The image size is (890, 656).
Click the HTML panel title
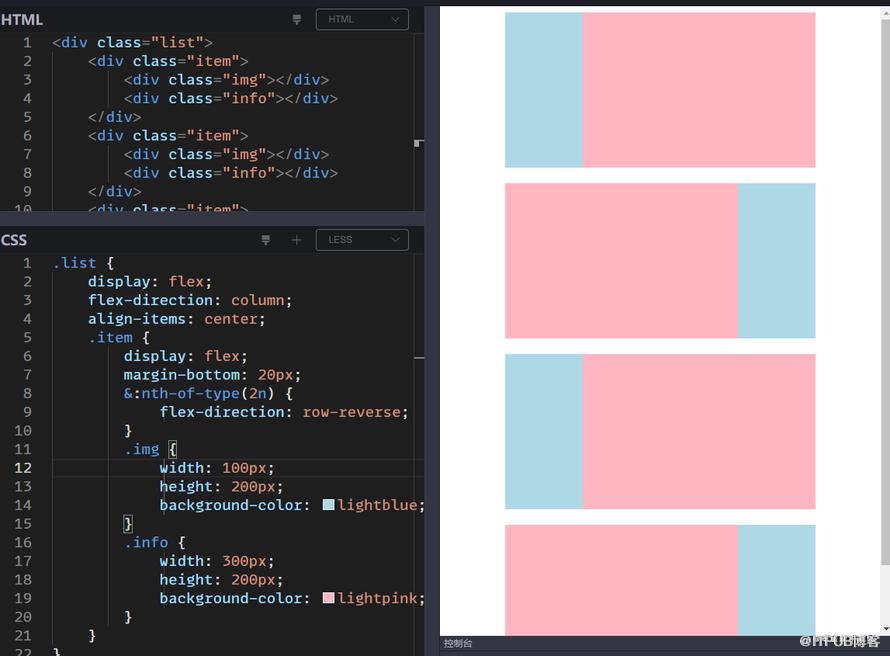click(22, 20)
